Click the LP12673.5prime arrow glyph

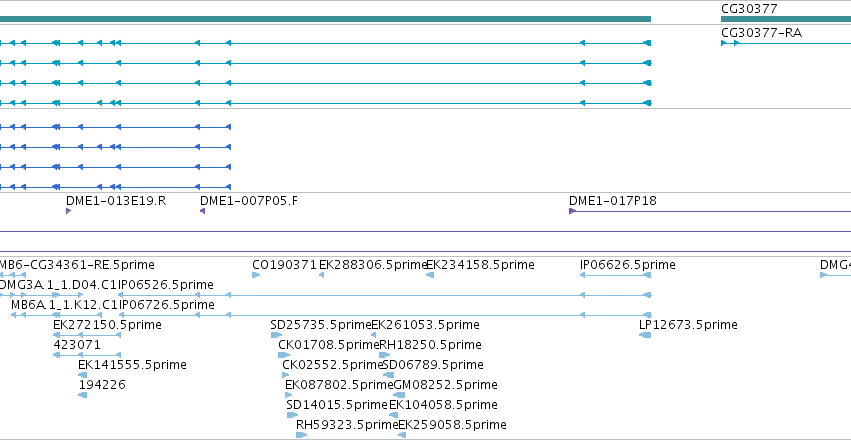click(645, 335)
